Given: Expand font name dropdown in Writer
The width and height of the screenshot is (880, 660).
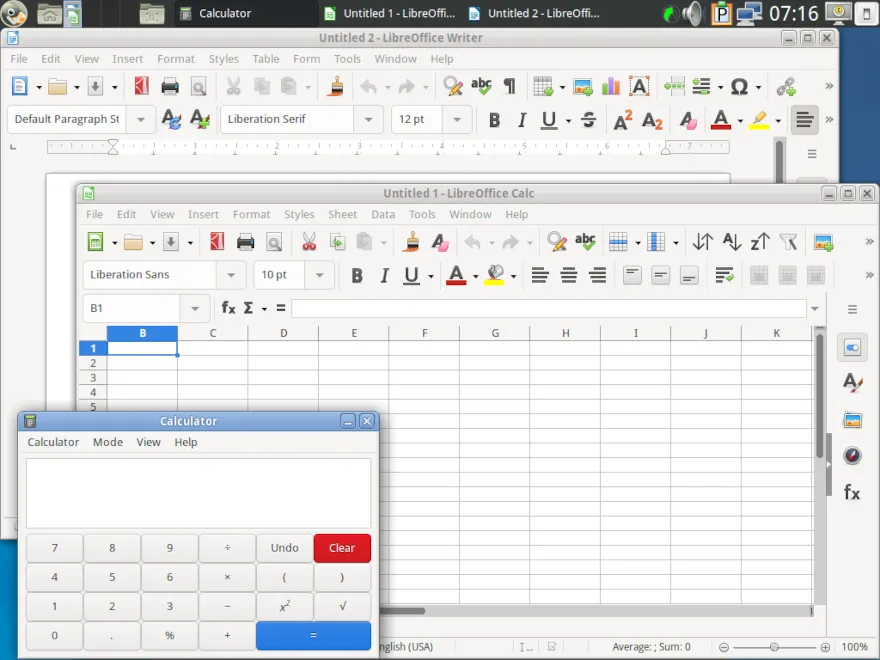Looking at the screenshot, I should pos(368,120).
